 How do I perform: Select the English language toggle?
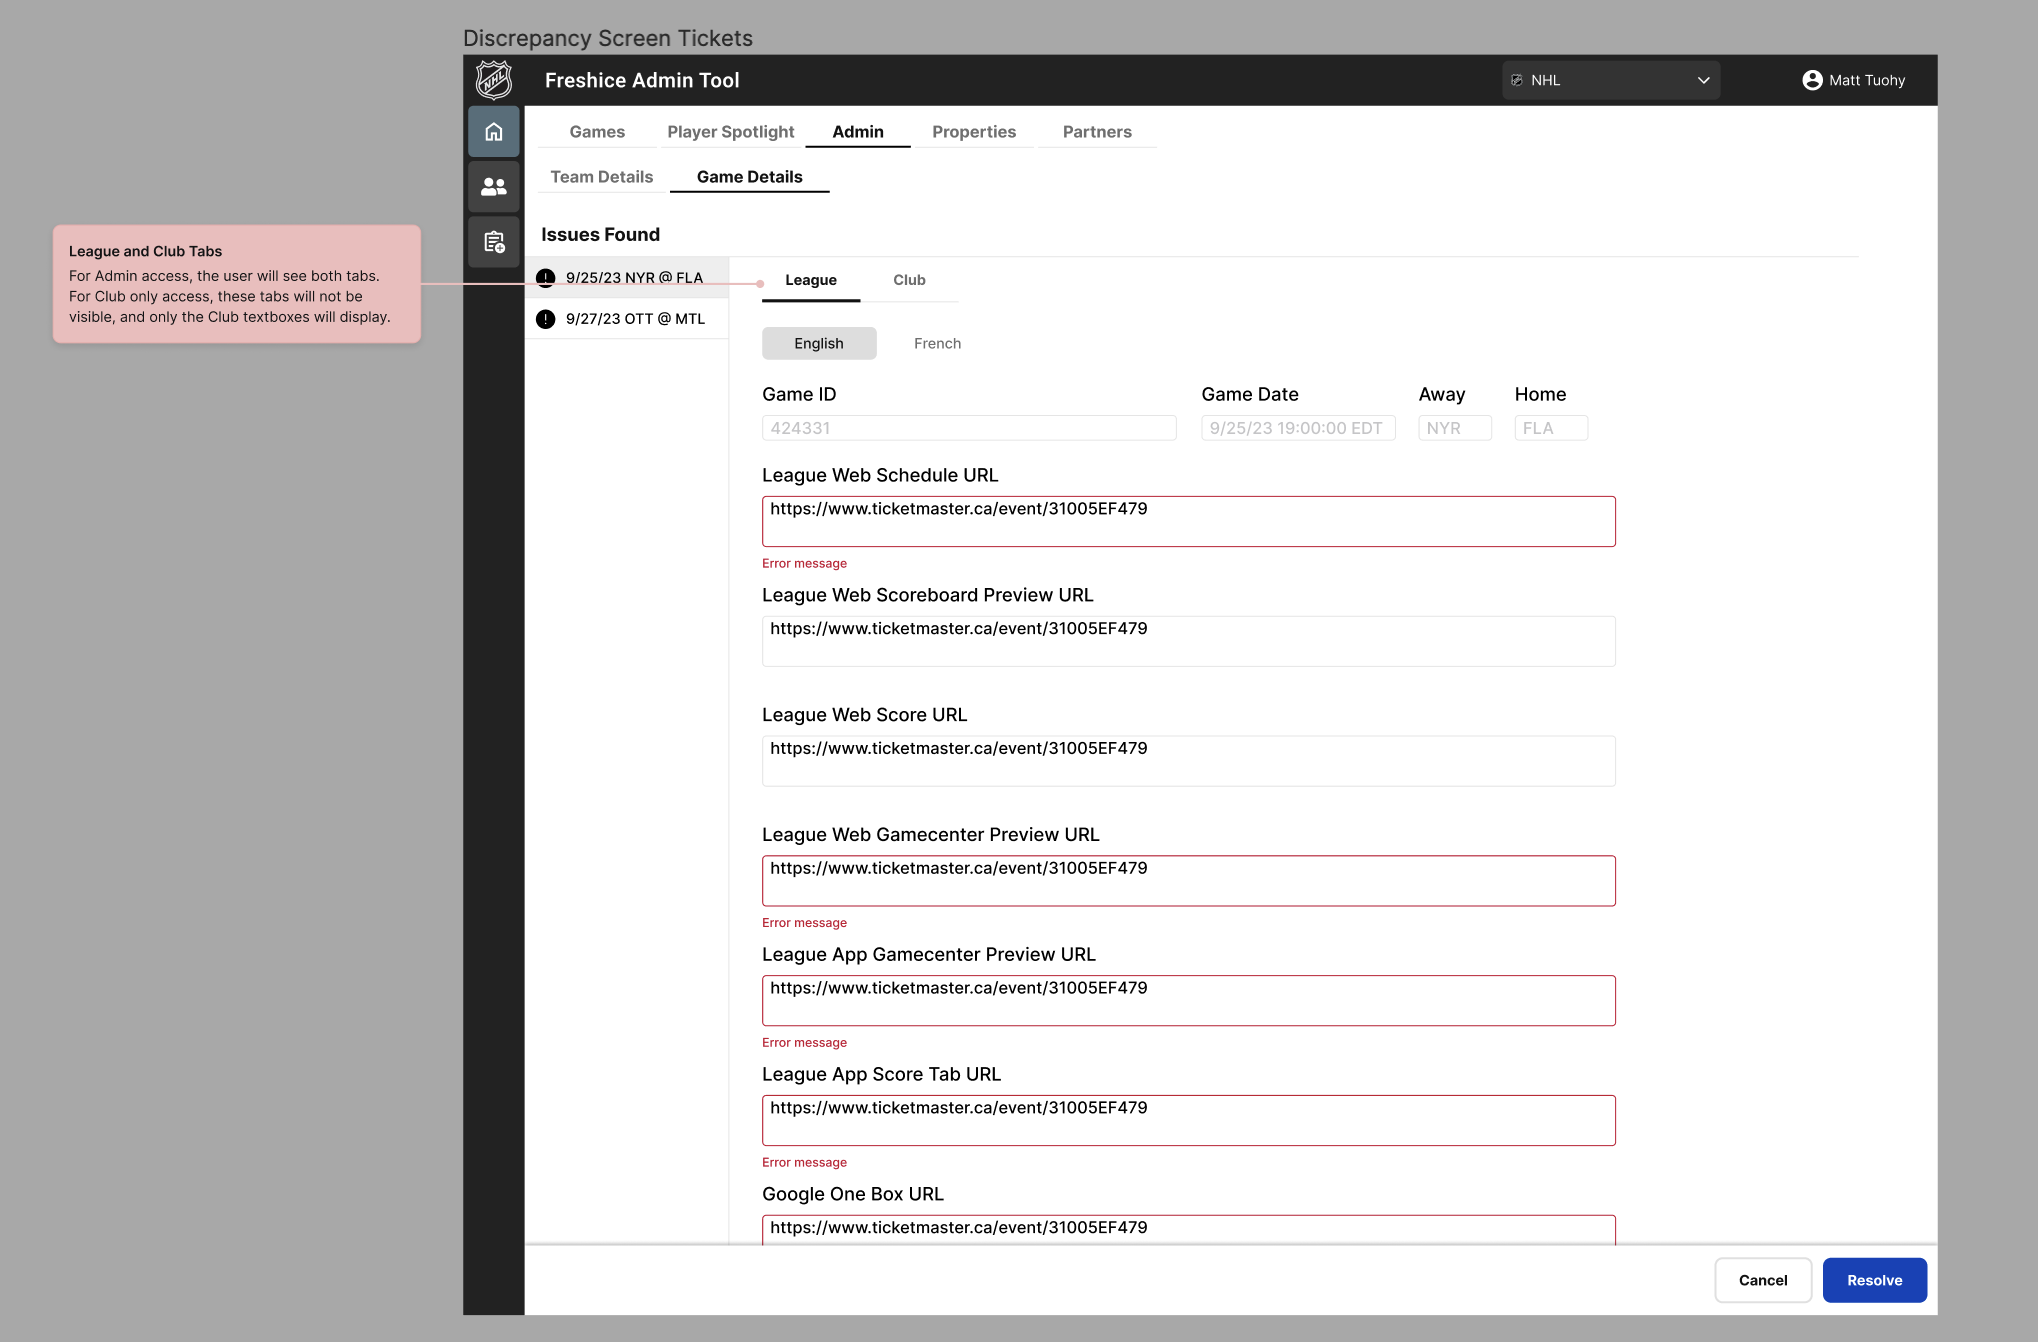click(819, 343)
